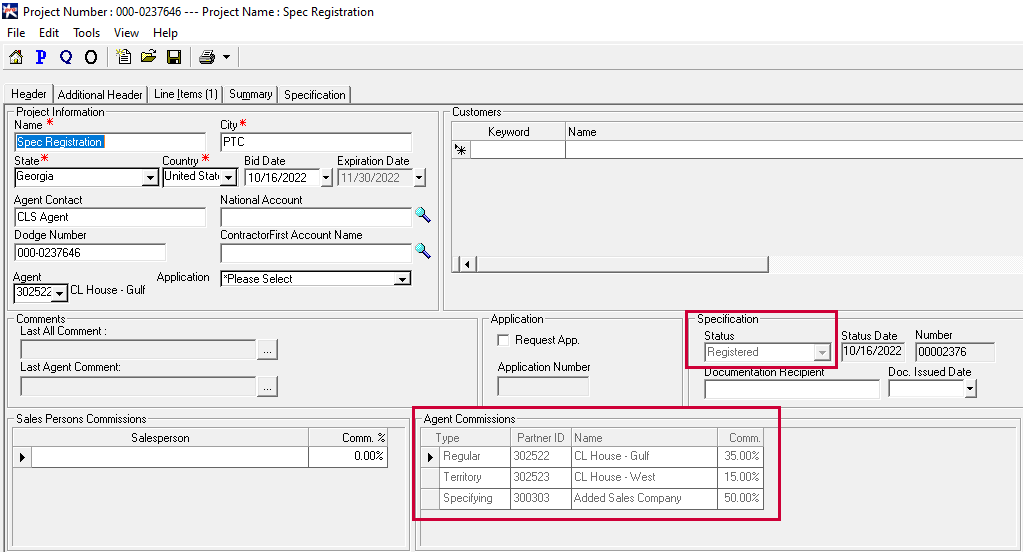
Task: Open the Application Please Select dropdown
Action: tap(402, 280)
